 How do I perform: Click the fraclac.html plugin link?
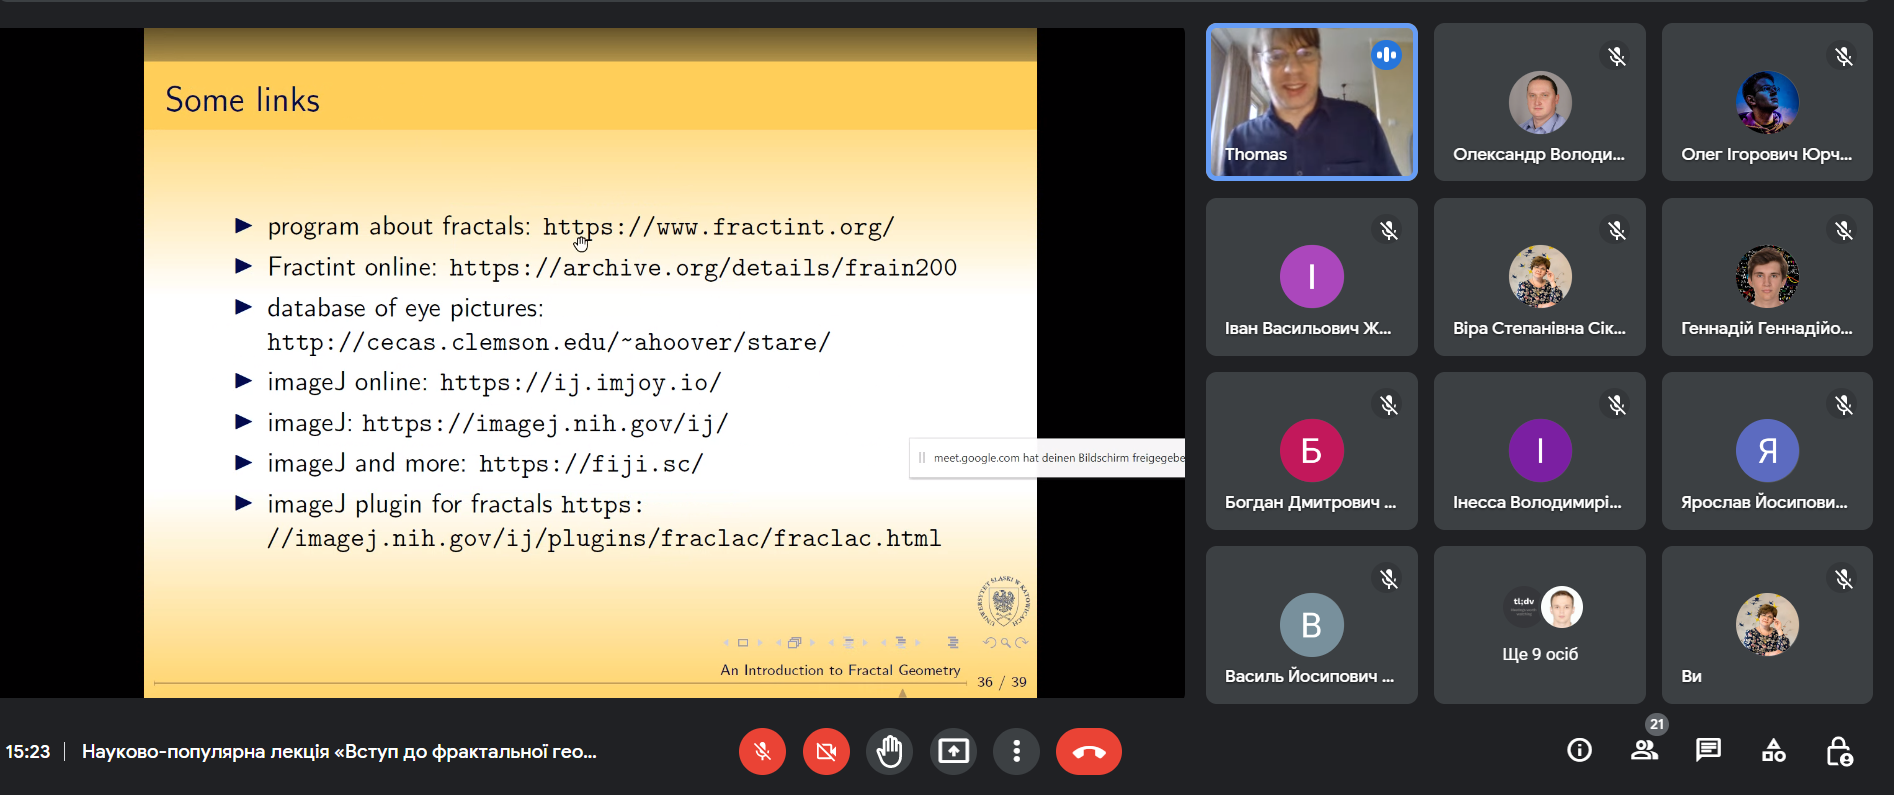click(604, 538)
